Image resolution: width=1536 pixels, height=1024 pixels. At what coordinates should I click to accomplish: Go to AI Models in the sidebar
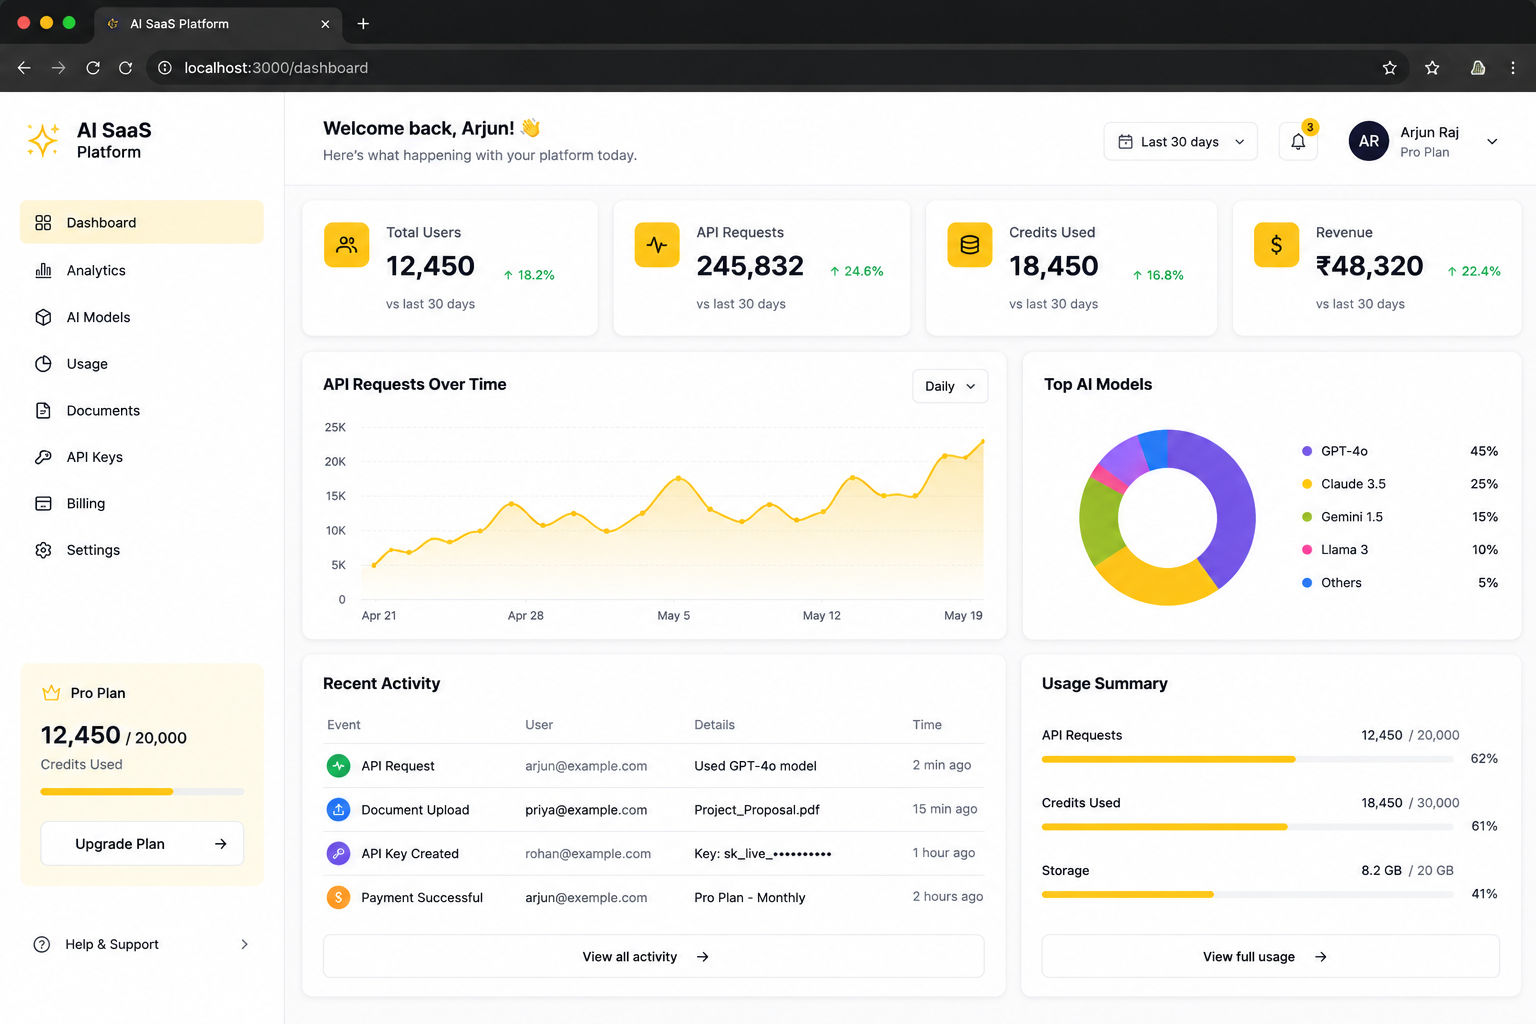tap(142, 317)
